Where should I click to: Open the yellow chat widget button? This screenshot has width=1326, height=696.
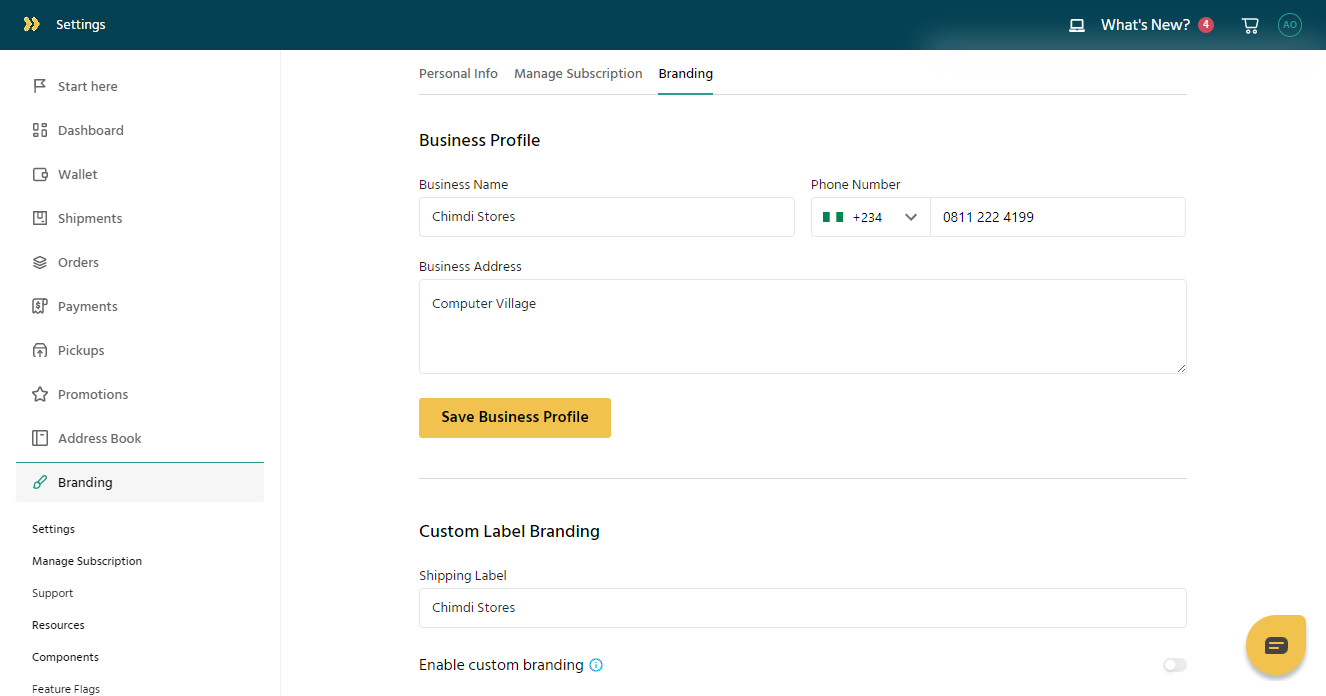pyautogui.click(x=1276, y=645)
